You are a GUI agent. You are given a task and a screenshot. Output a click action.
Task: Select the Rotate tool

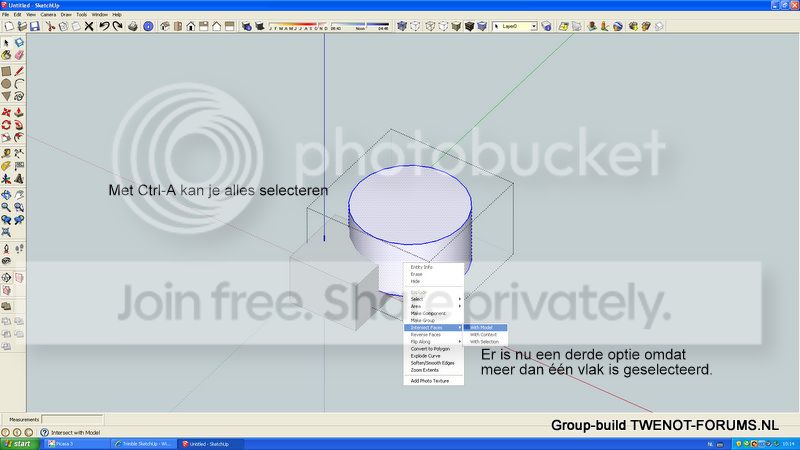pos(6,125)
